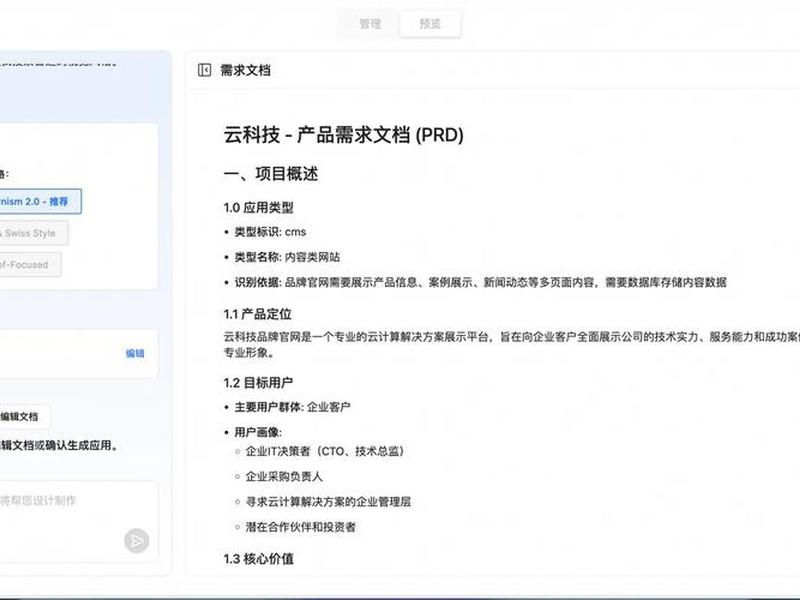Click the 一、项目概述 section heading
800x600 pixels.
[x=270, y=174]
